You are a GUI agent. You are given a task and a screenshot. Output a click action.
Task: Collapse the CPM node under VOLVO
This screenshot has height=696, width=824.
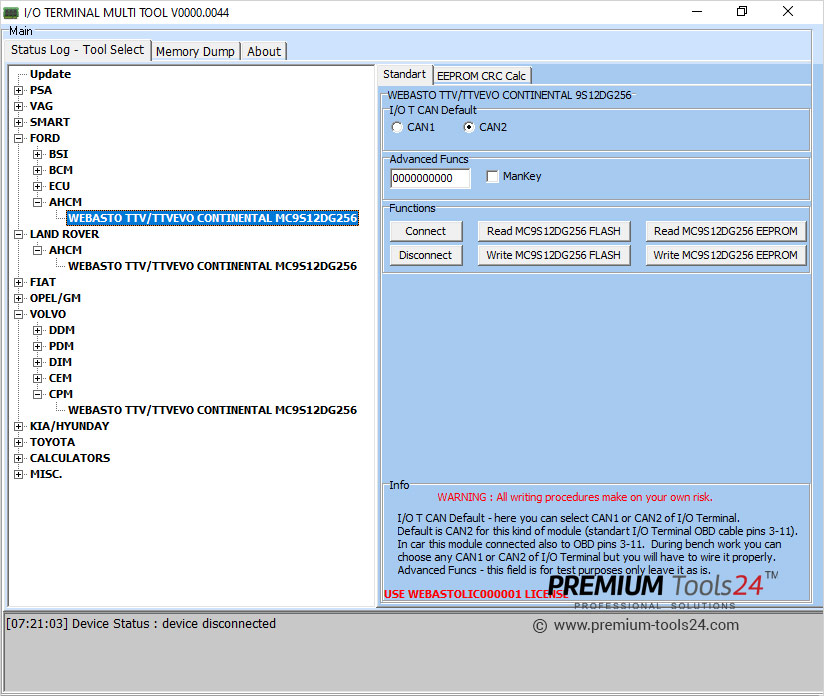point(37,394)
